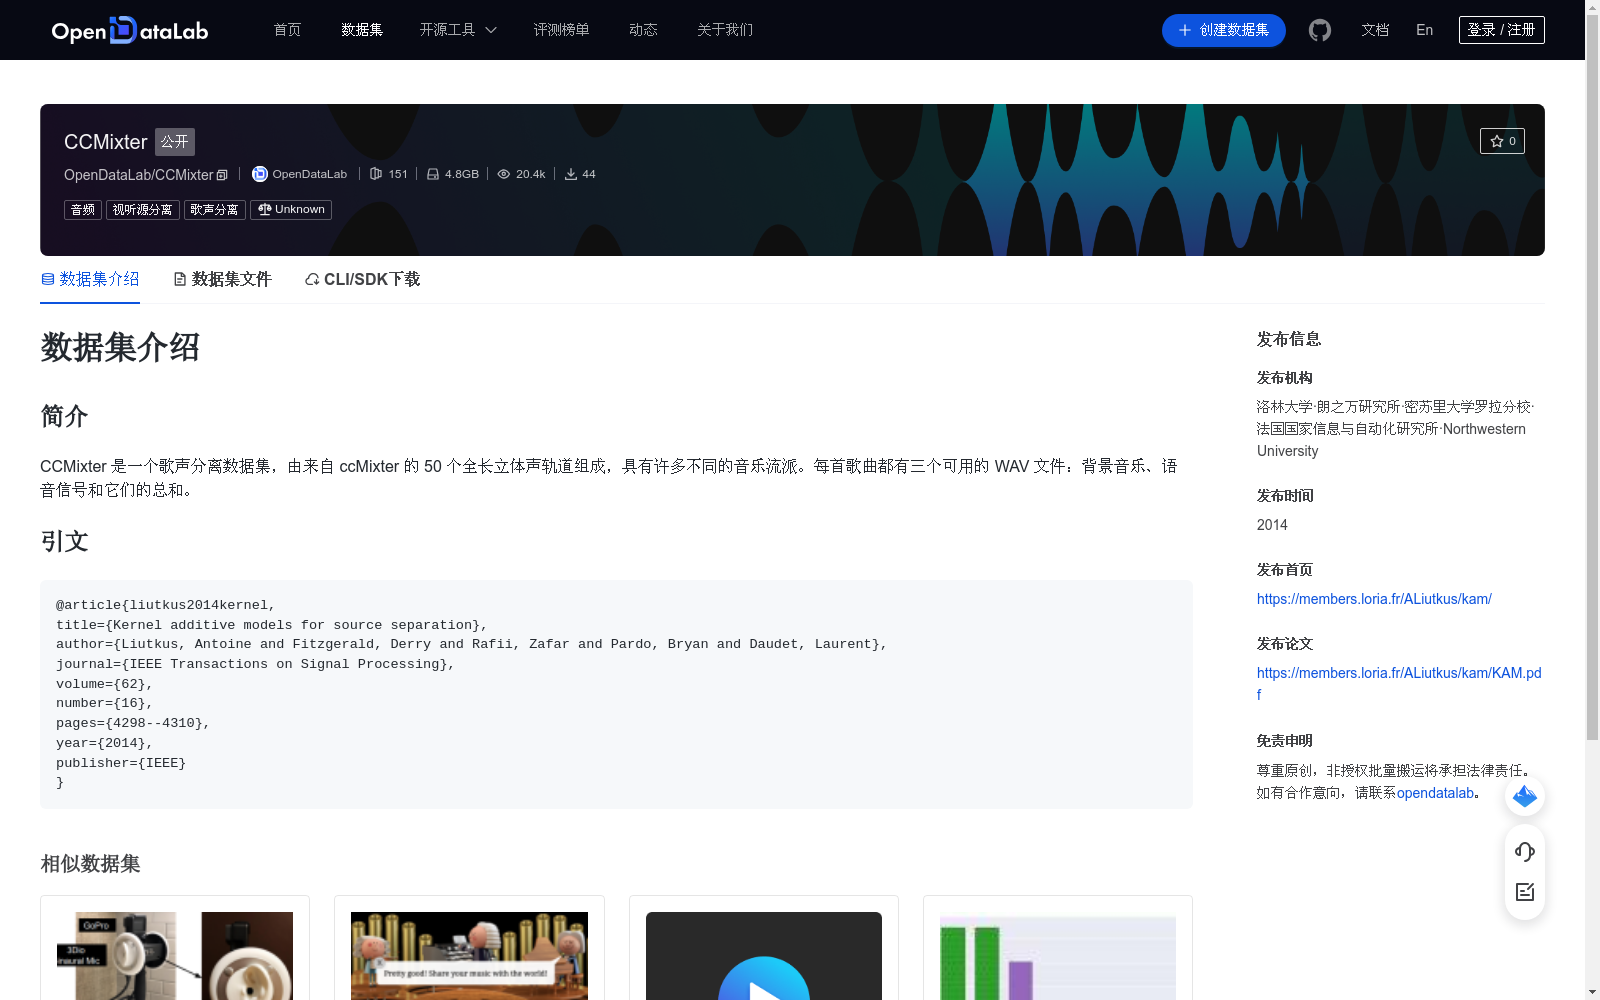Go to 首页 in navigation bar
Screen dimensions: 1600x1000
[x=287, y=30]
